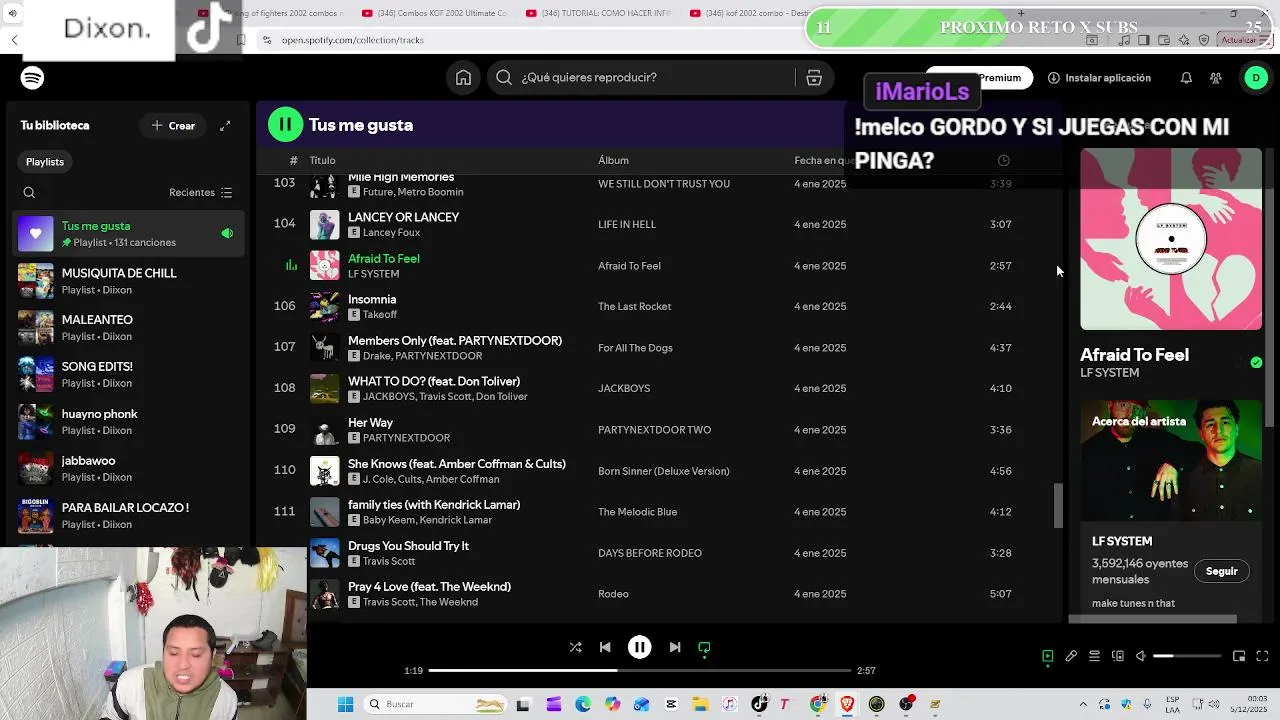Select the Insomnia track row
Viewport: 1280px width, 720px height.
click(660, 307)
